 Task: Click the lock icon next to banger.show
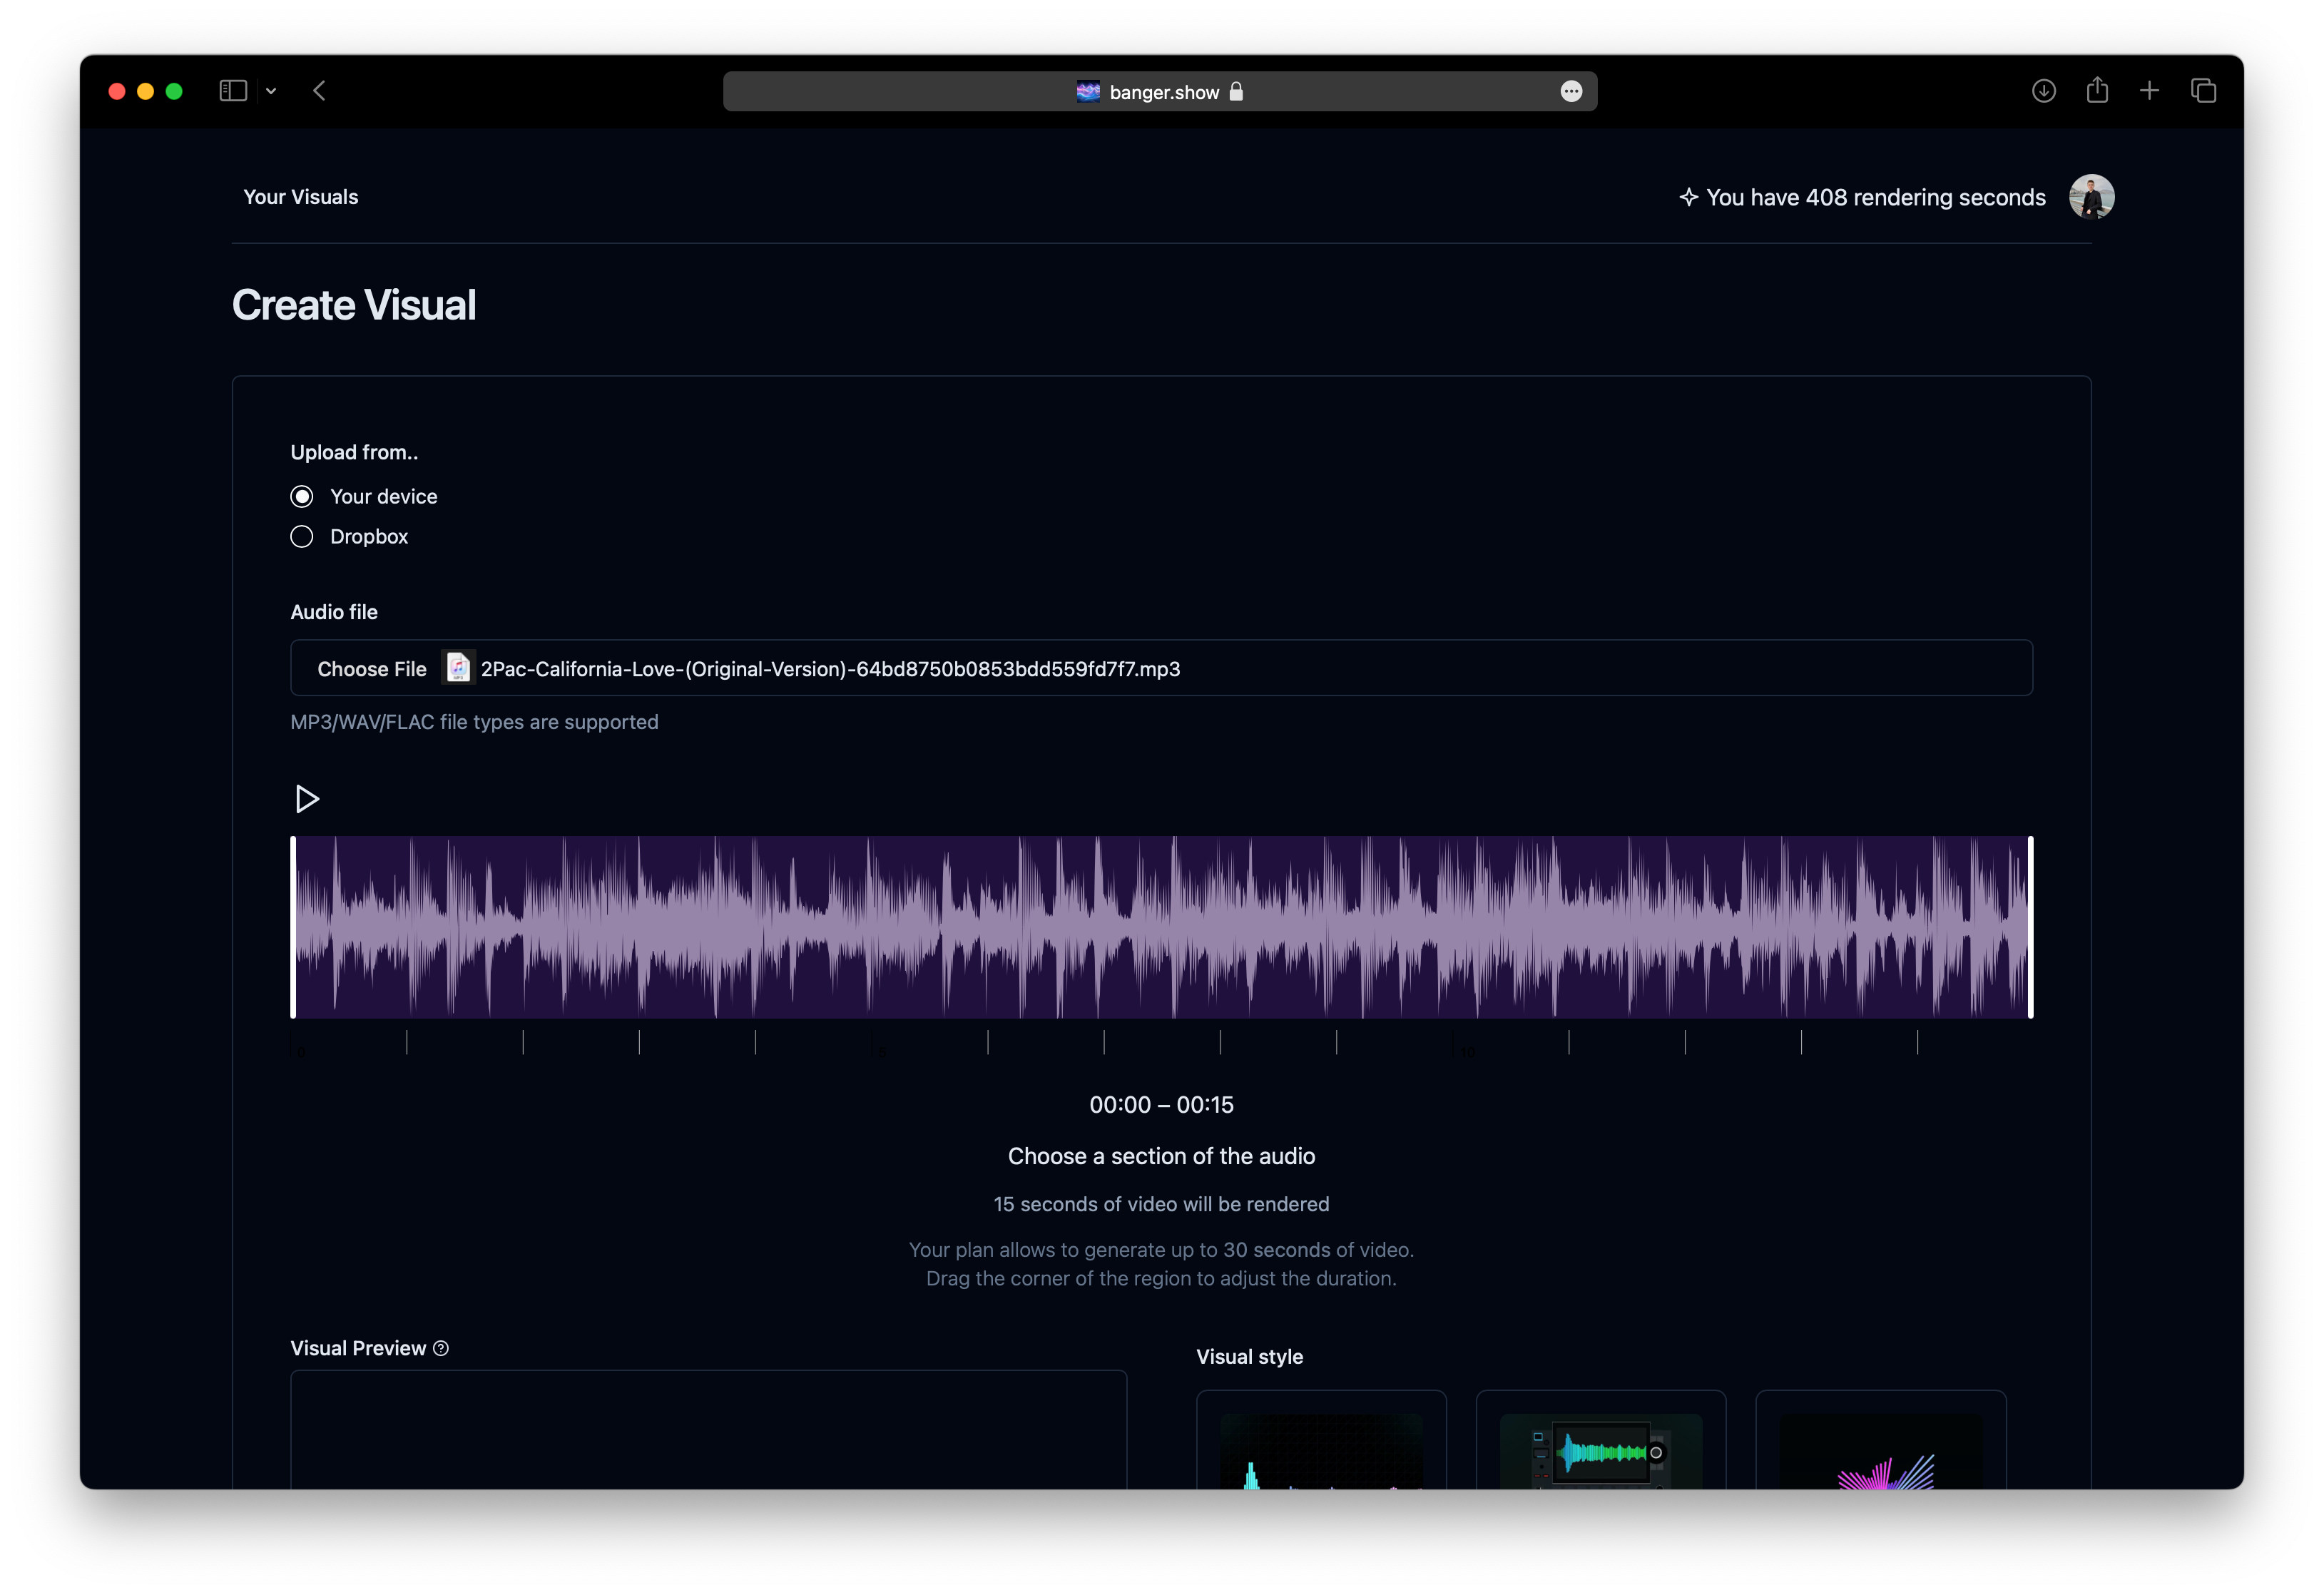tap(1236, 91)
